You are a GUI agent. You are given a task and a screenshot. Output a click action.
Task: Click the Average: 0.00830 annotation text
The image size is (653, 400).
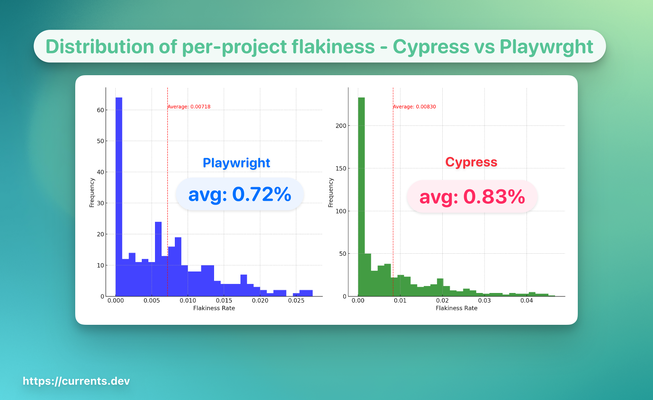[415, 106]
